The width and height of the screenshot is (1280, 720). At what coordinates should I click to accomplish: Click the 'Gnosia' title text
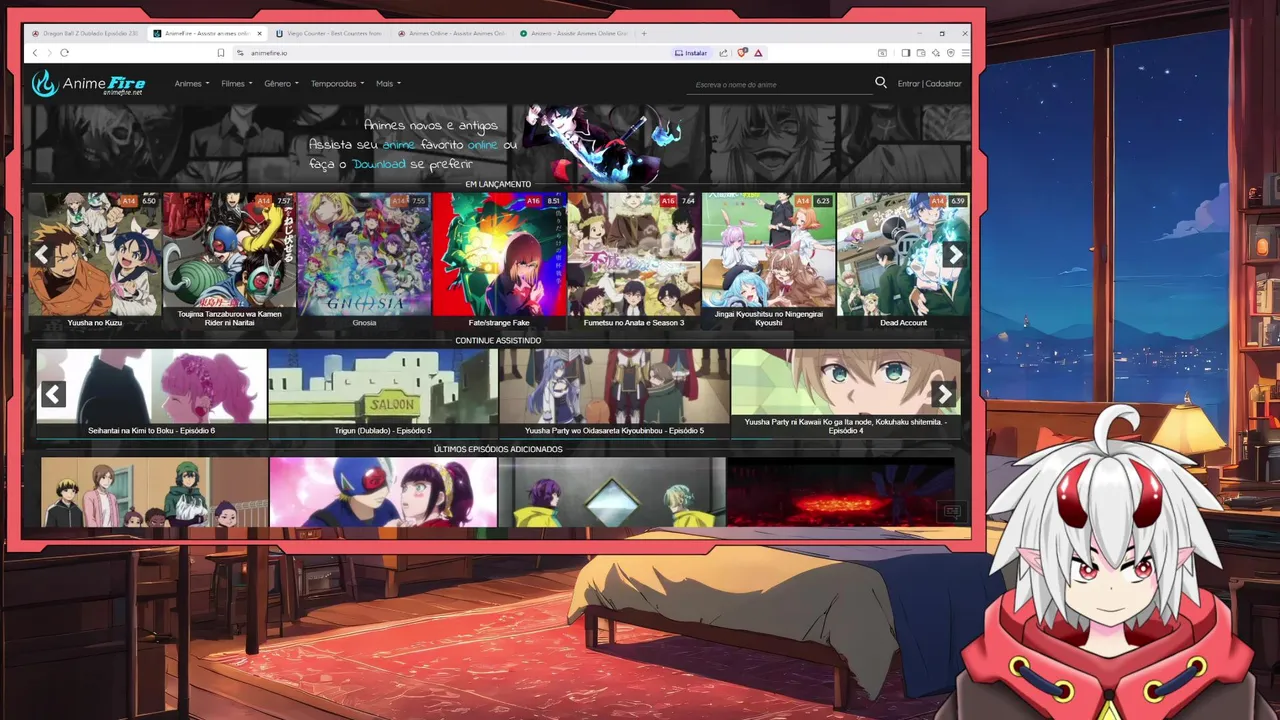click(364, 323)
